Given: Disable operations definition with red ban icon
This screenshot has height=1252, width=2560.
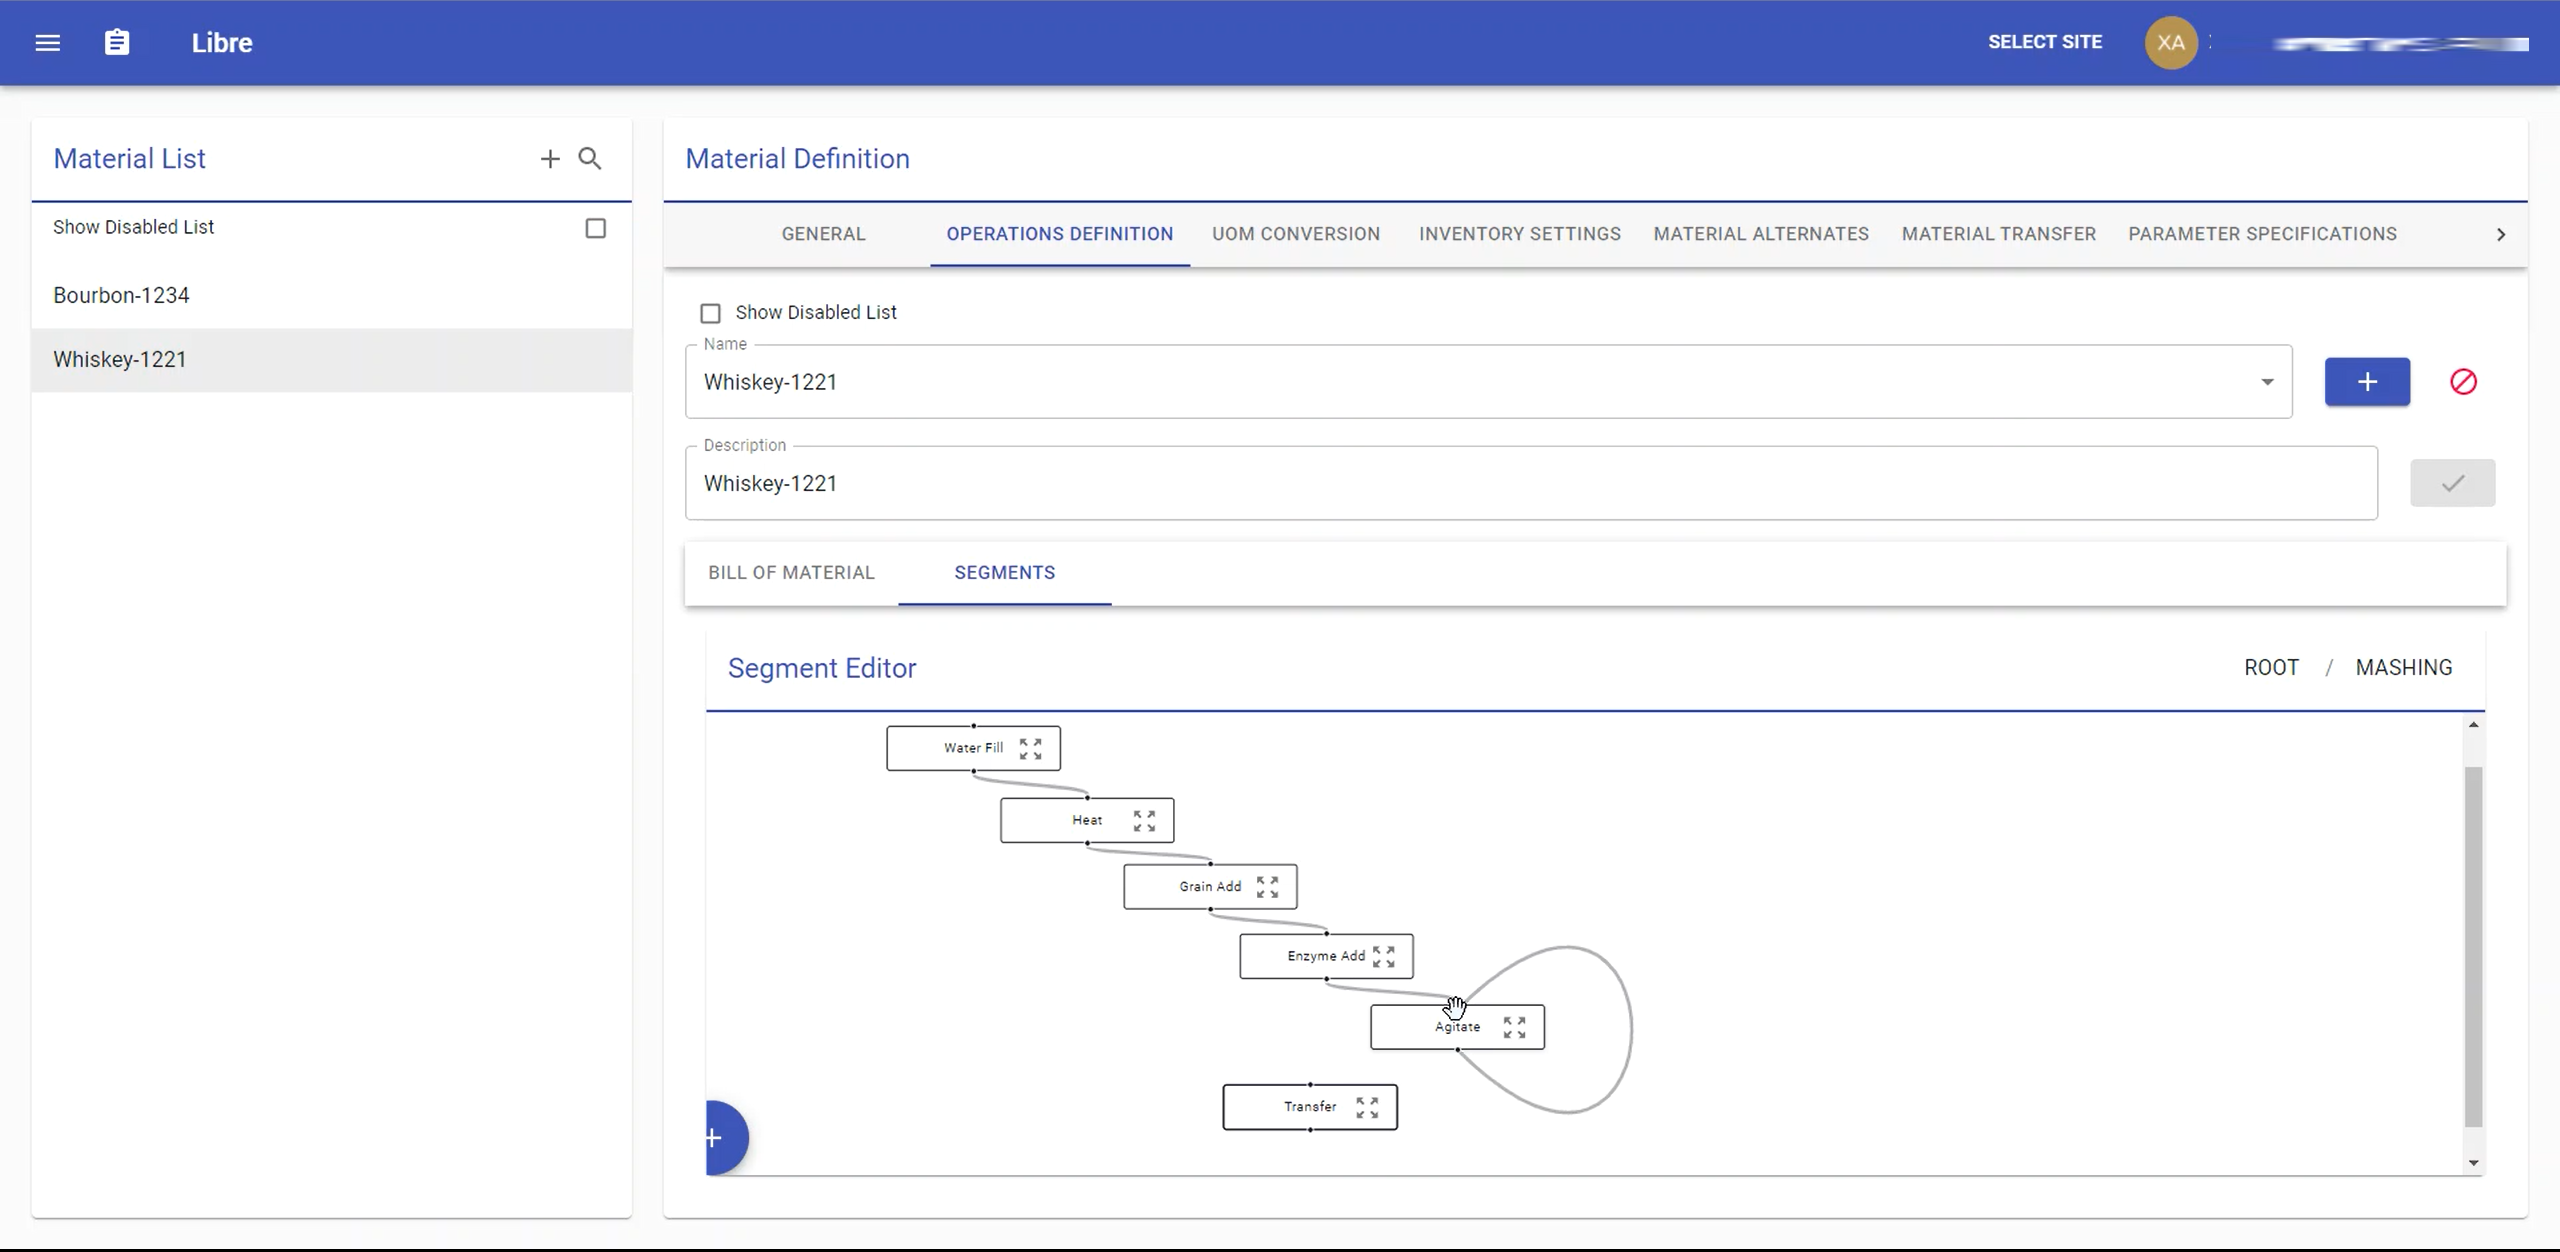Looking at the screenshot, I should pyautogui.click(x=2463, y=382).
